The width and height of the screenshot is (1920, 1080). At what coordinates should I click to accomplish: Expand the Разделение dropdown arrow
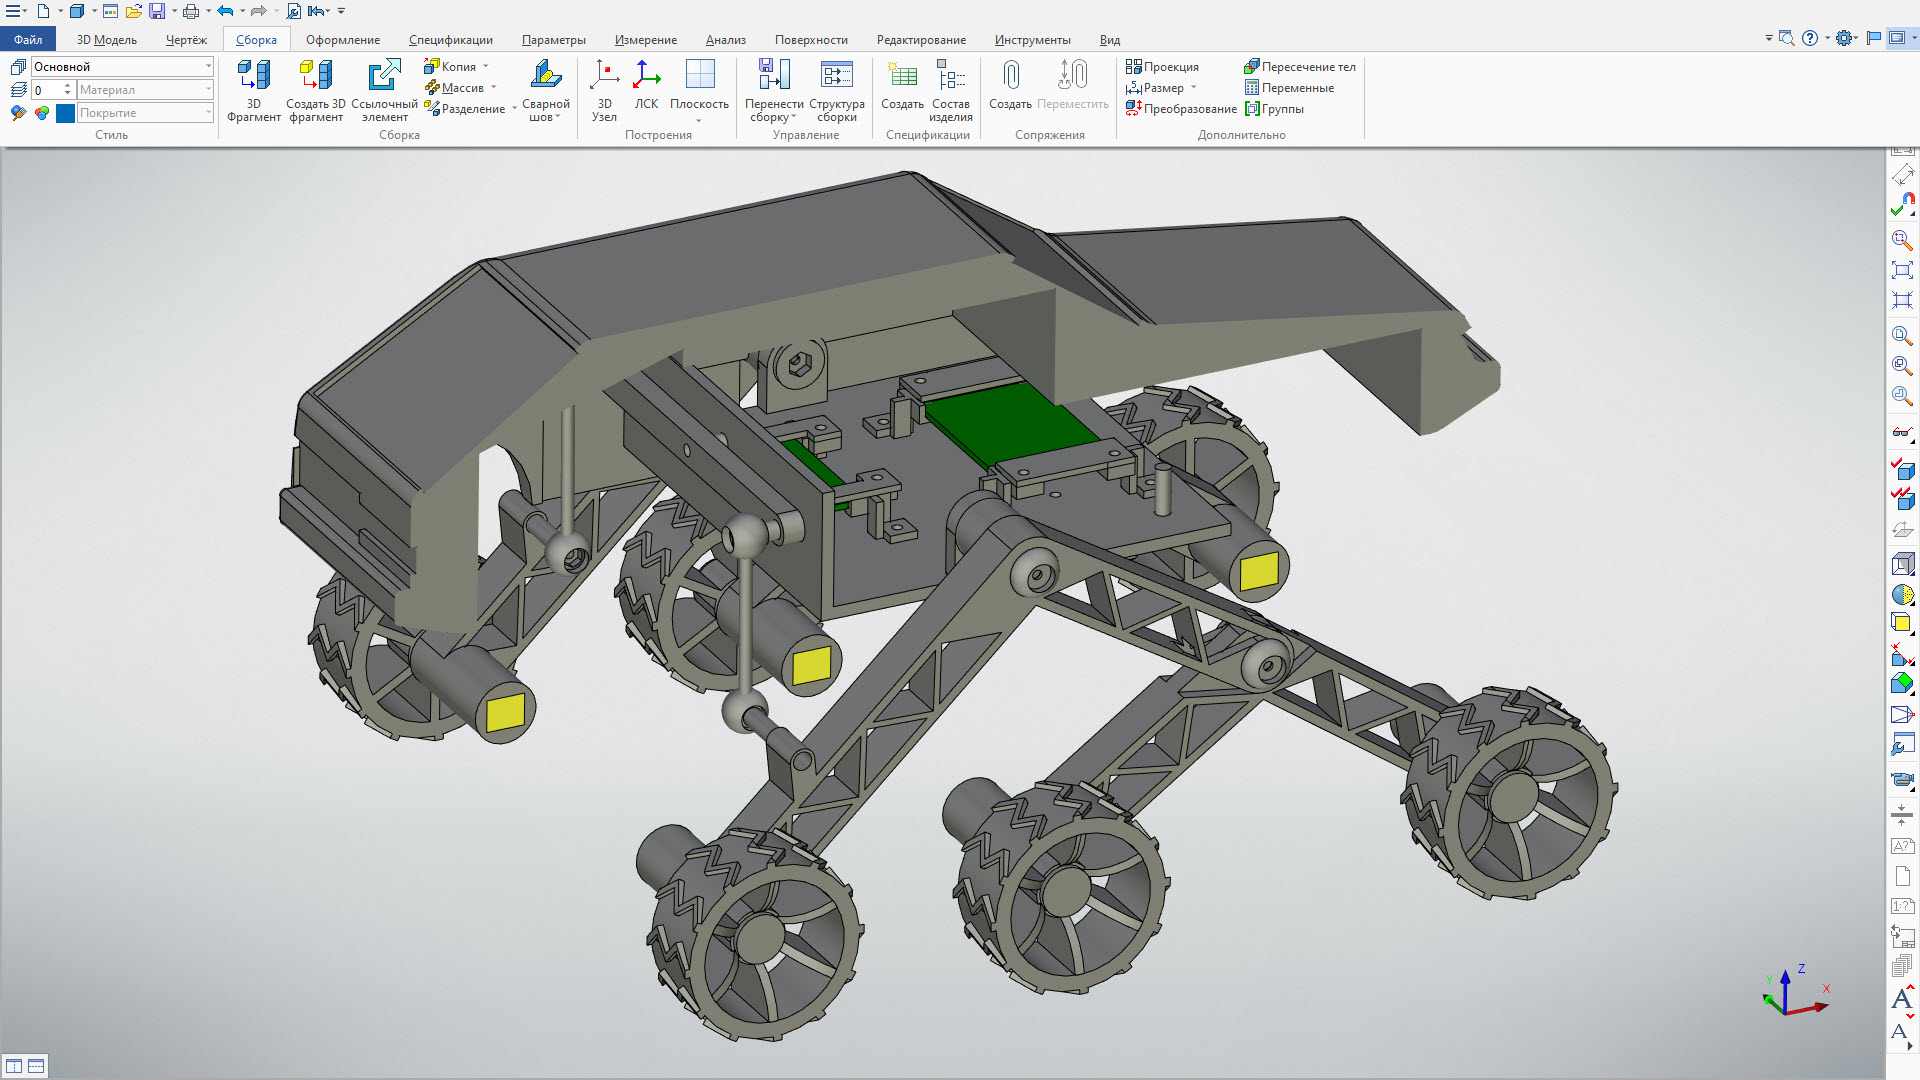[x=514, y=108]
